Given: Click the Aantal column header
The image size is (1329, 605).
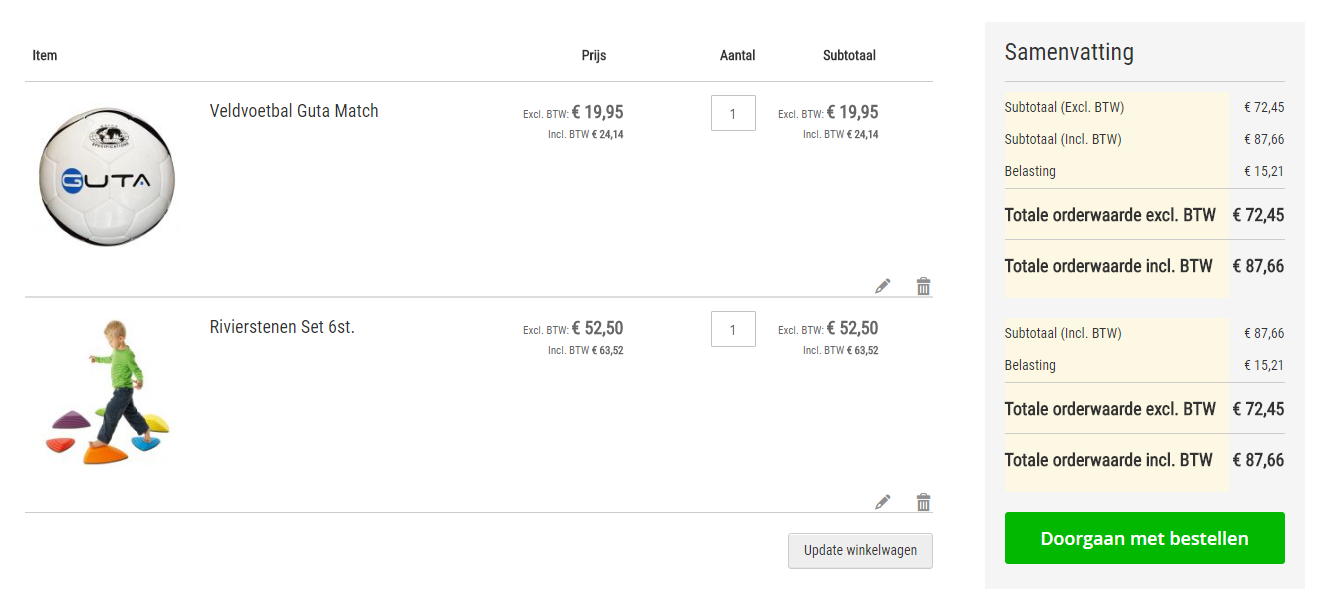Looking at the screenshot, I should (738, 55).
